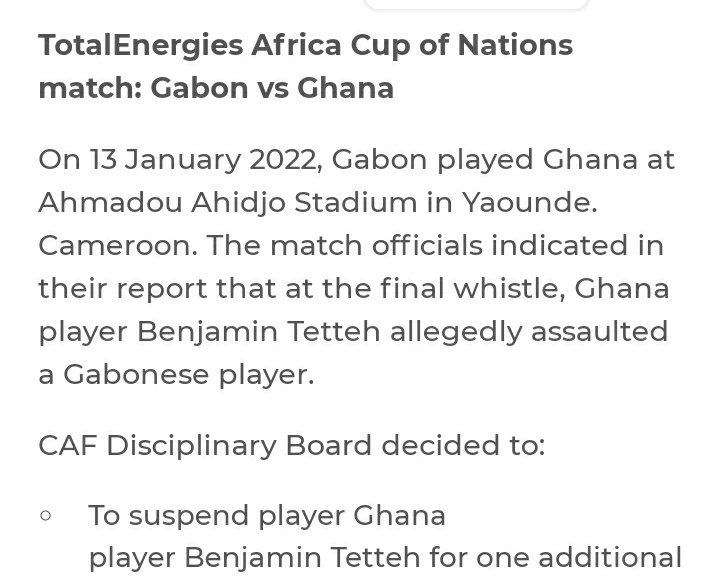The height and width of the screenshot is (580, 720).
Task: Click 'Gabon played Ghana at' in the first line
Action: [503, 161]
